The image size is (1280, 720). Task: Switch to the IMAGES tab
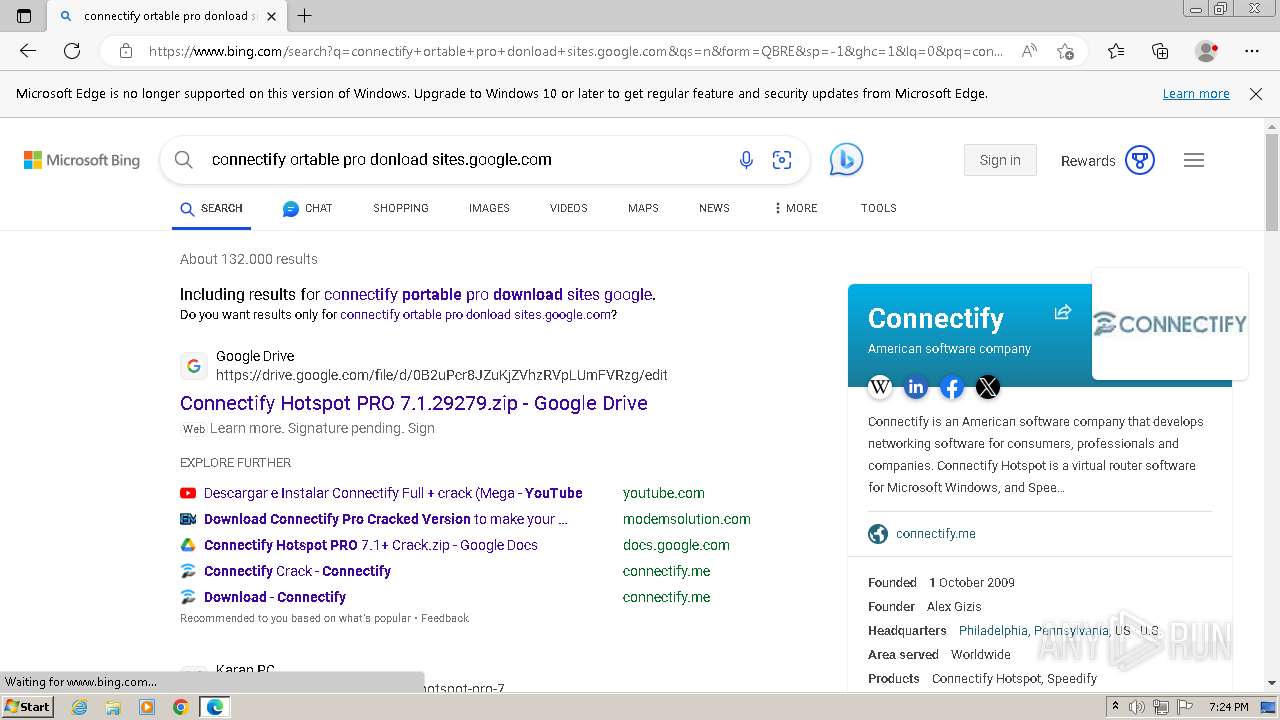coord(489,208)
